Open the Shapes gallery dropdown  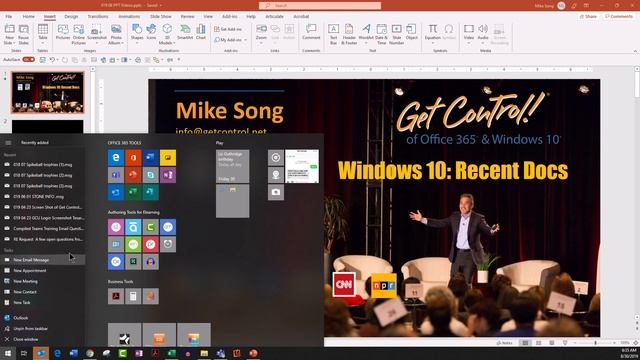coord(137,43)
